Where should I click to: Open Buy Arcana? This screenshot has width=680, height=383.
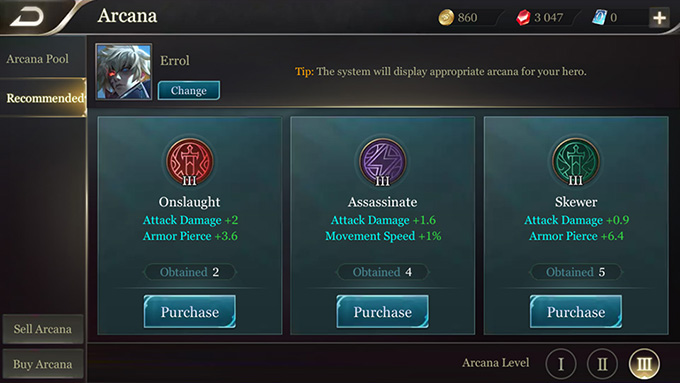[42, 364]
